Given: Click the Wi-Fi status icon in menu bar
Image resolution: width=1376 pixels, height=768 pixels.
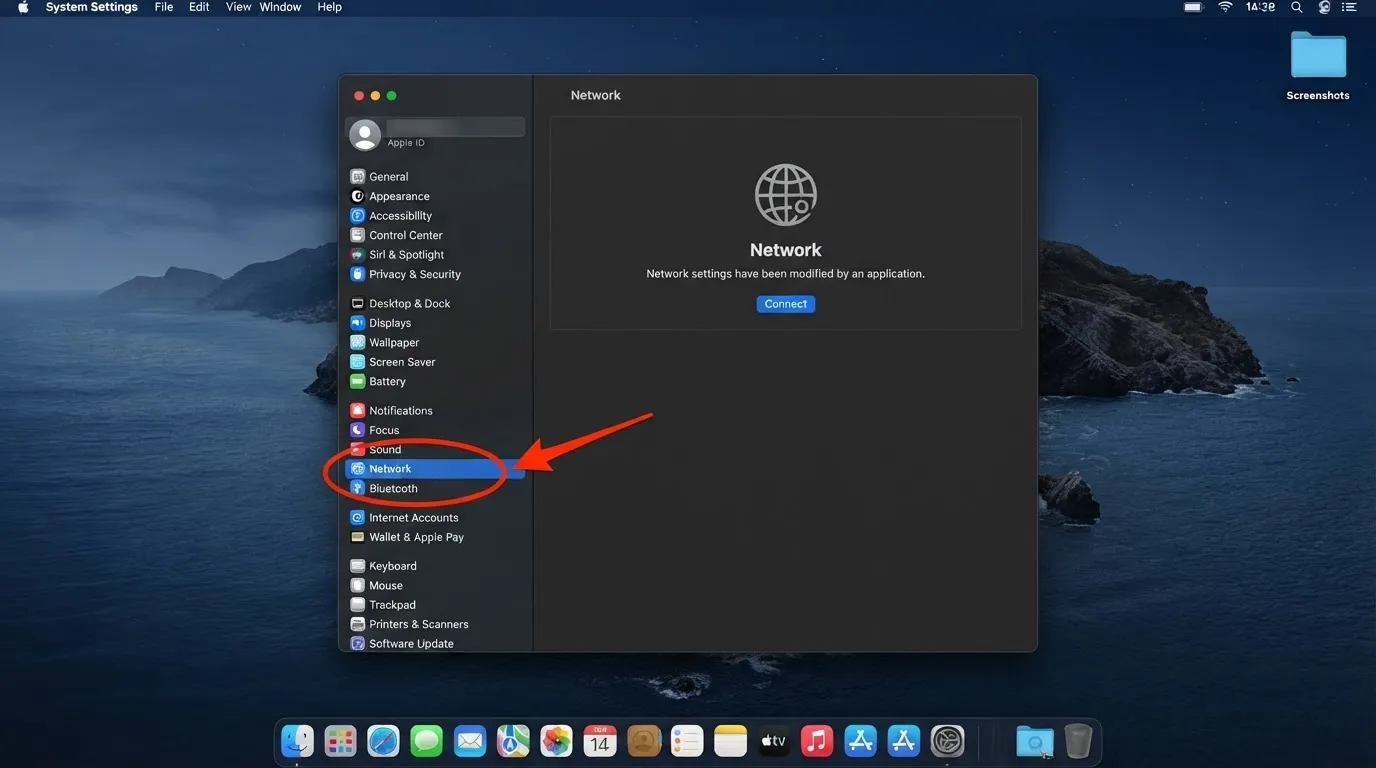Looking at the screenshot, I should pos(1225,7).
